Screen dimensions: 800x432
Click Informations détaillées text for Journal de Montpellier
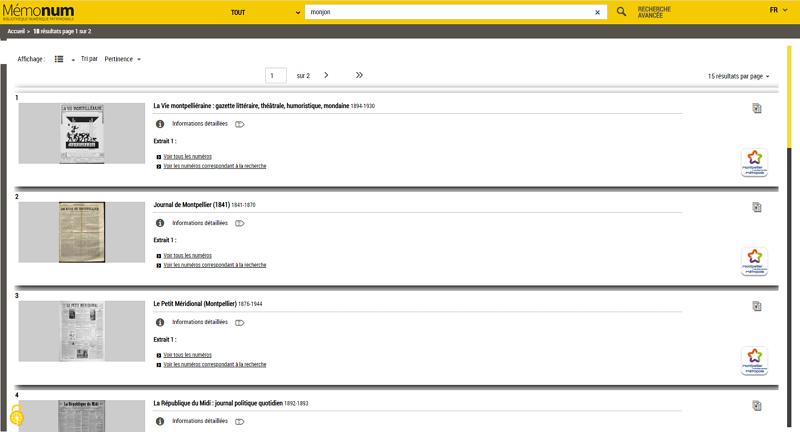[200, 223]
